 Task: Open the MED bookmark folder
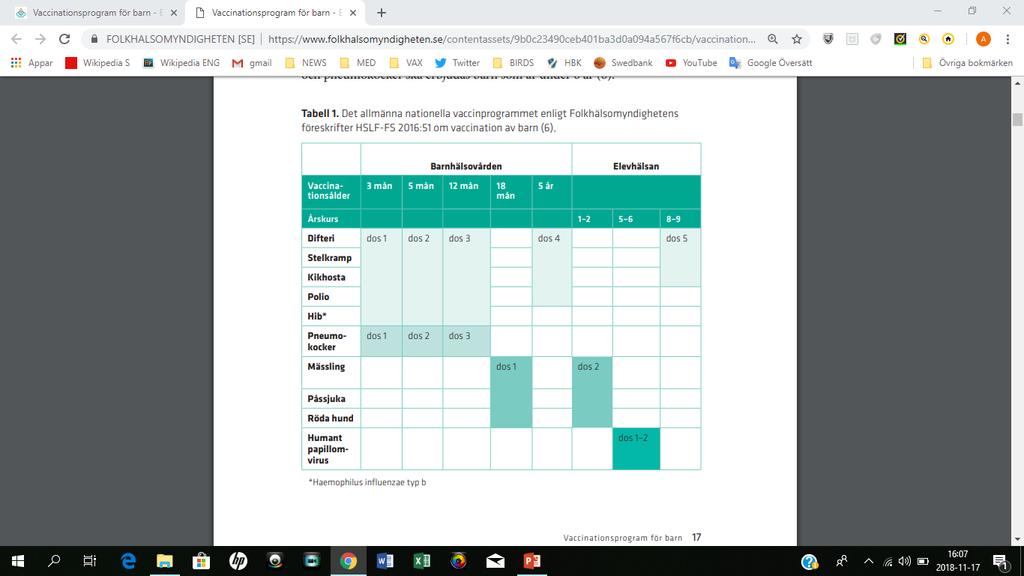358,63
